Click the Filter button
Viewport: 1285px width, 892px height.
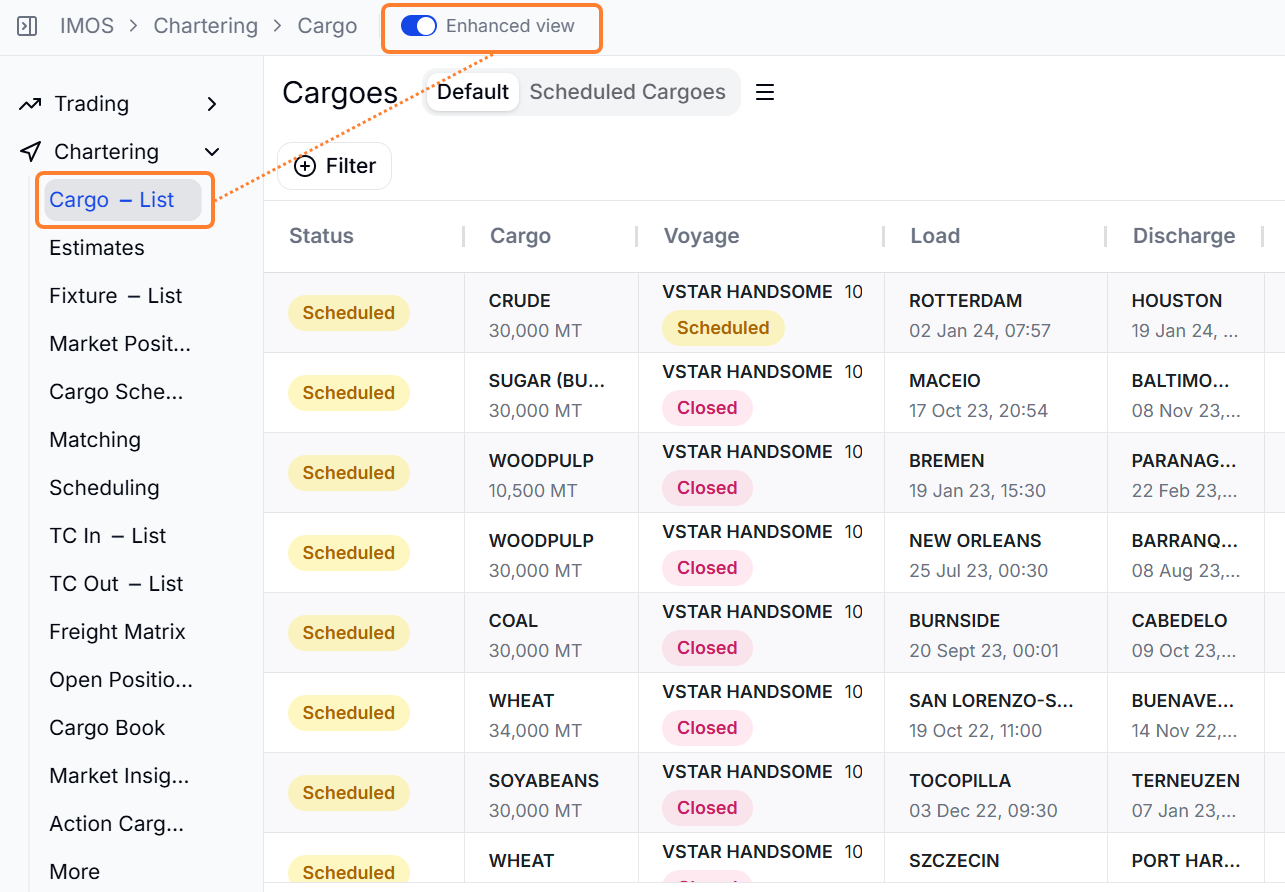[334, 166]
